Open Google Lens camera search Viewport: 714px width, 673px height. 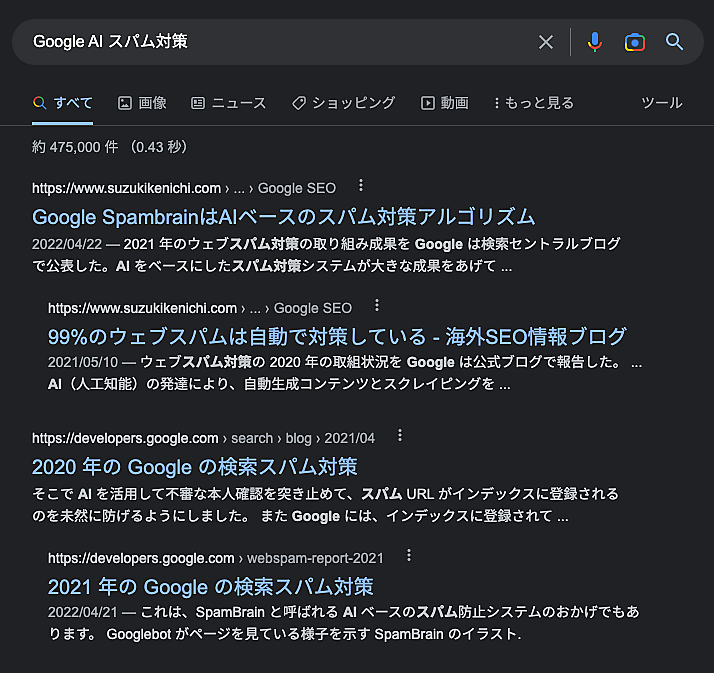tap(635, 42)
